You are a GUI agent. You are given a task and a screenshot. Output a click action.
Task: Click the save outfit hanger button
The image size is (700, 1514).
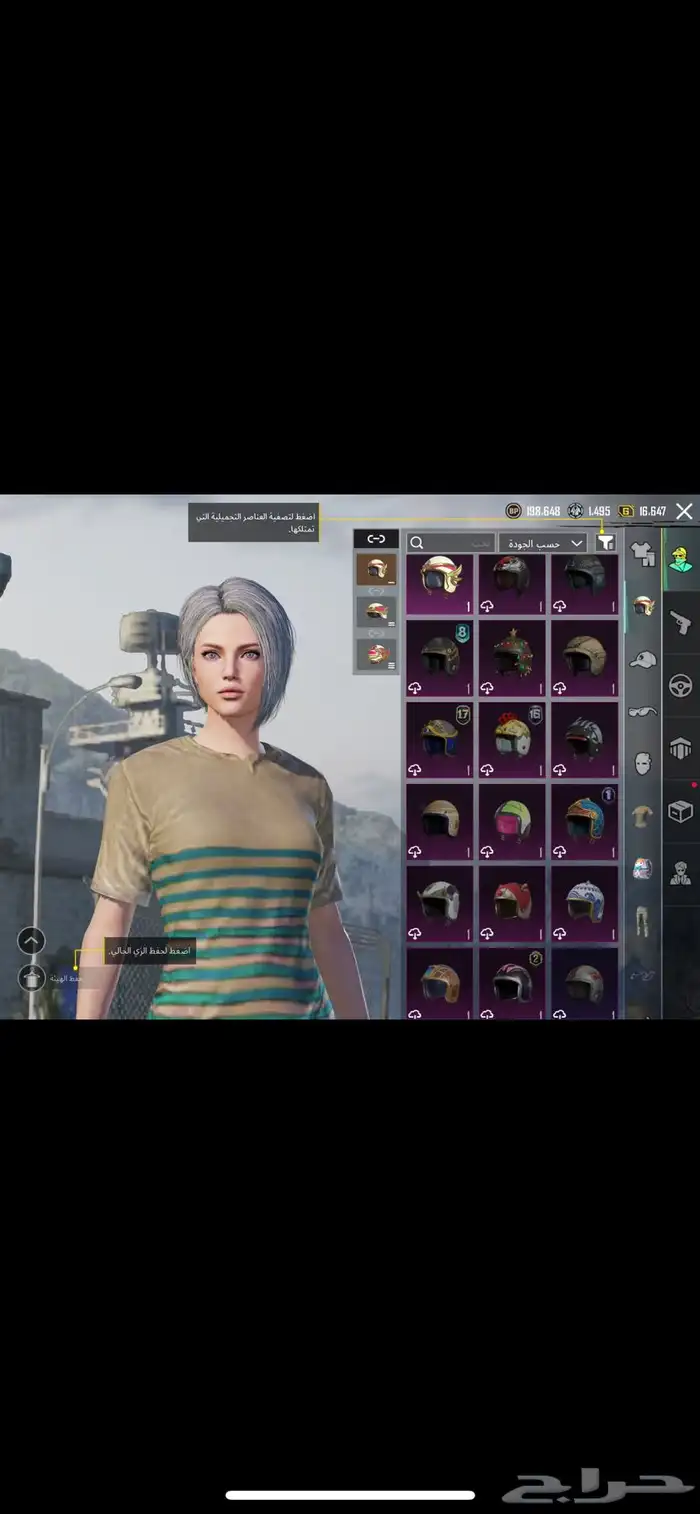coord(31,978)
